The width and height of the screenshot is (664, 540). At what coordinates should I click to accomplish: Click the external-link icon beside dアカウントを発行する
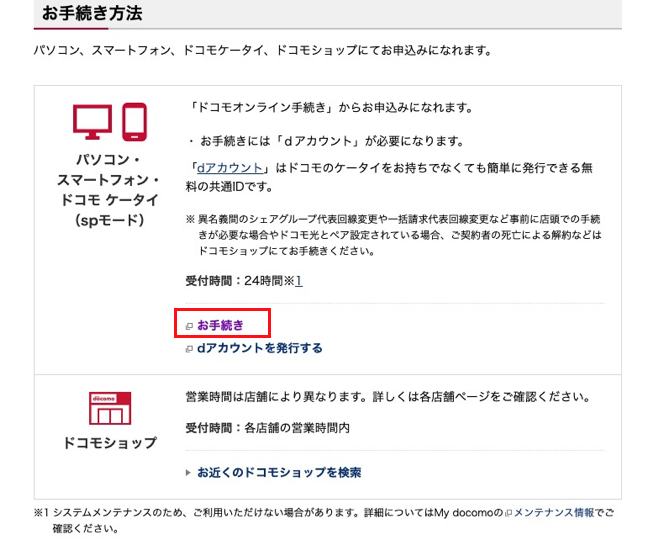[x=189, y=349]
